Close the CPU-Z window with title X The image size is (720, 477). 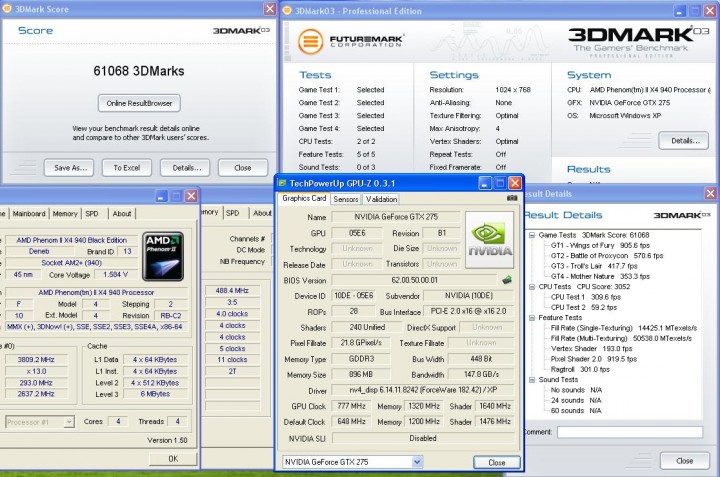click(x=191, y=196)
